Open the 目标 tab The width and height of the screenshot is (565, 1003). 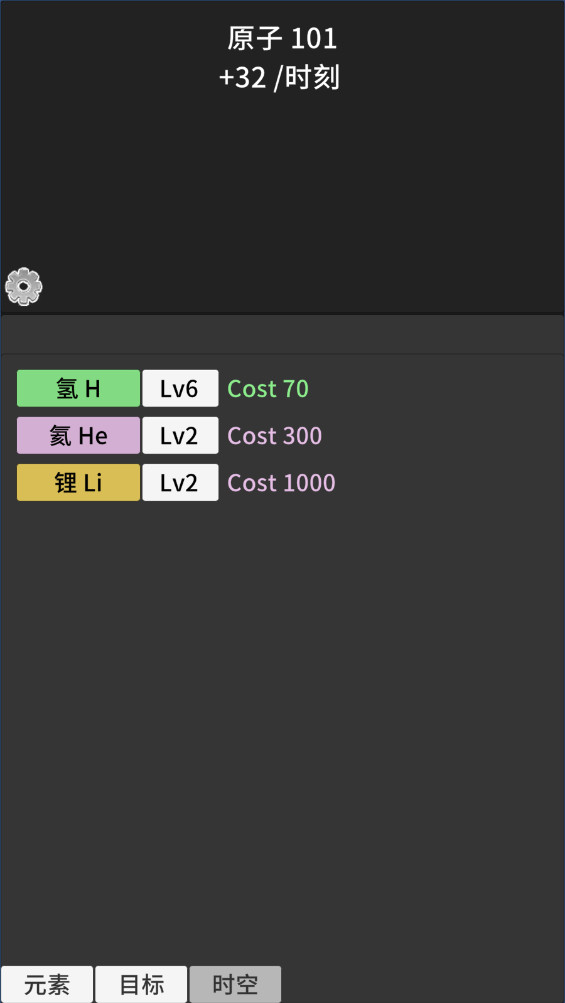point(141,984)
